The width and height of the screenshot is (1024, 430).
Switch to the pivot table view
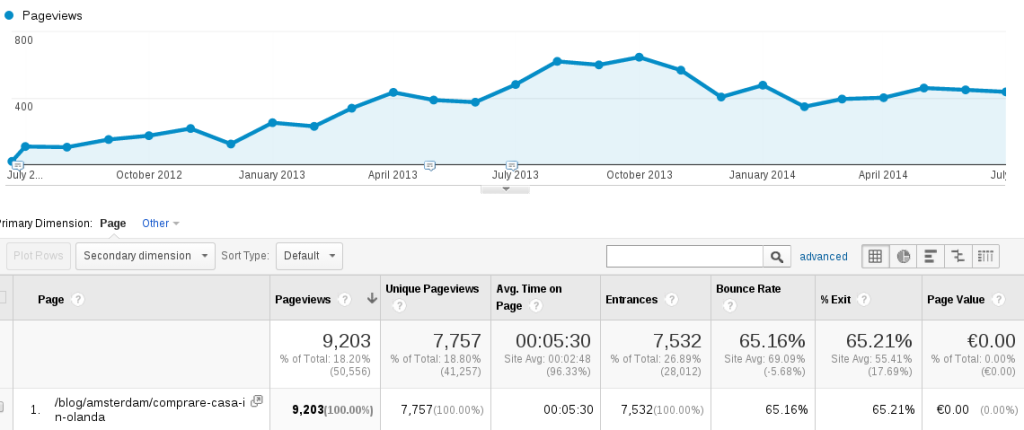tap(985, 256)
